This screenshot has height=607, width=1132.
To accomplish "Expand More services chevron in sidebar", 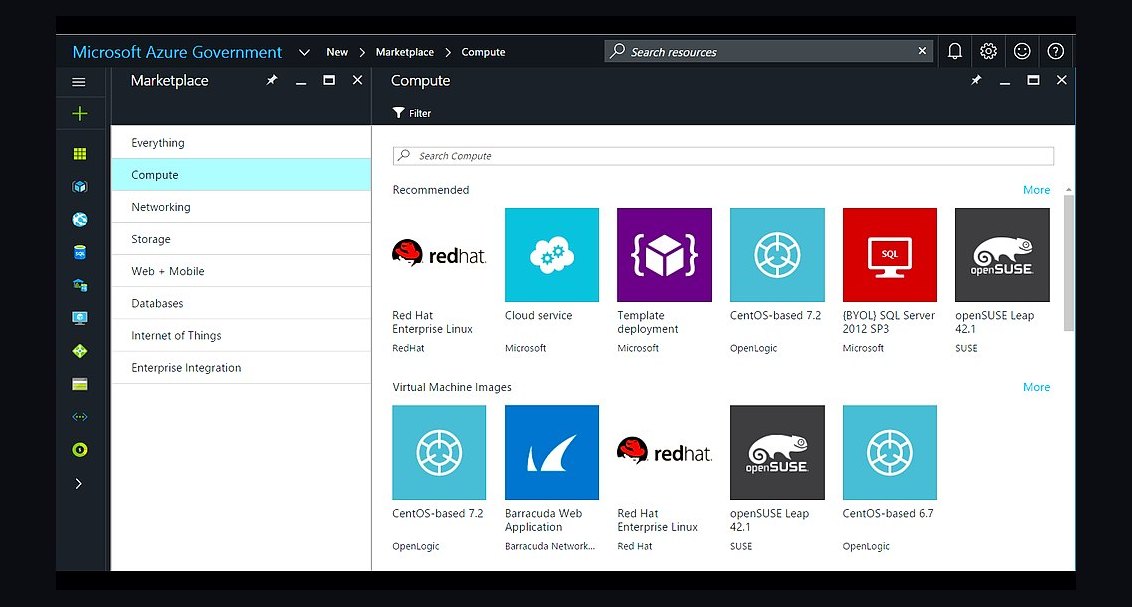I will (79, 483).
